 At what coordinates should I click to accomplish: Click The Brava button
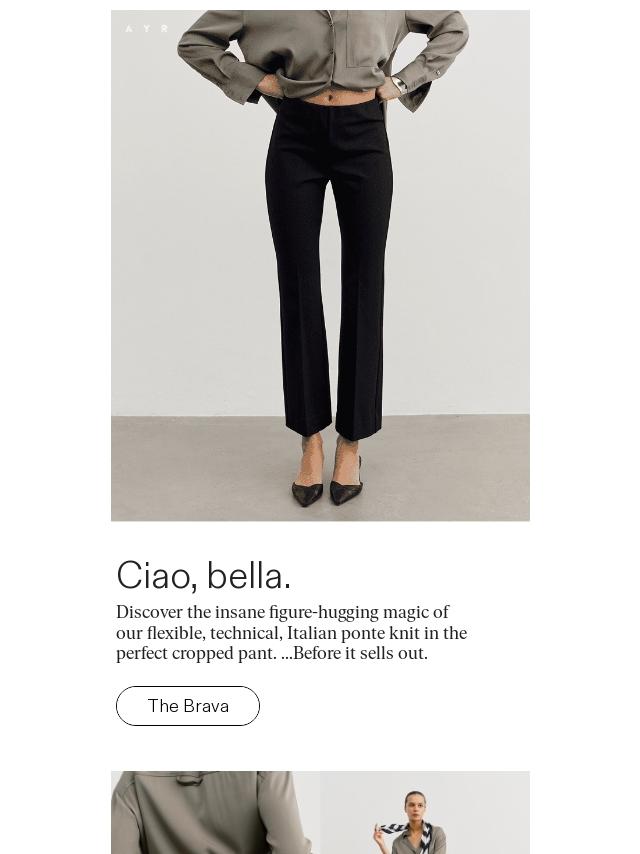(x=188, y=706)
